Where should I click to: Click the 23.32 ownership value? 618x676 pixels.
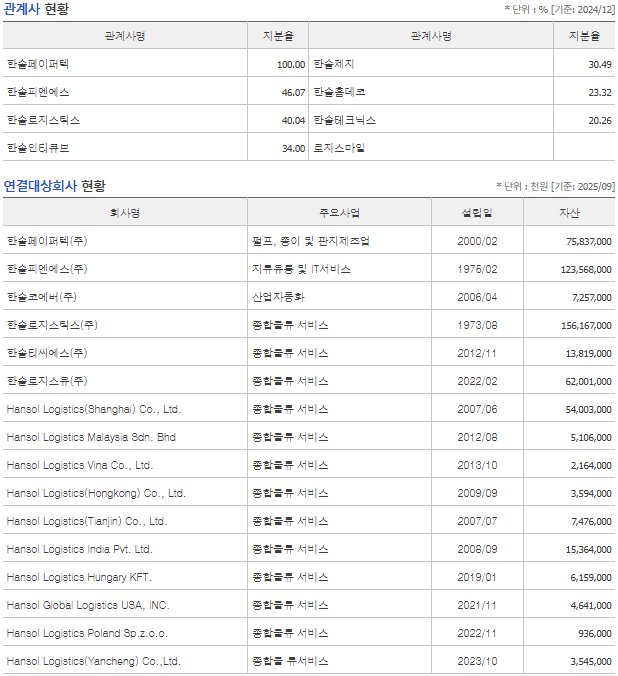[x=600, y=93]
